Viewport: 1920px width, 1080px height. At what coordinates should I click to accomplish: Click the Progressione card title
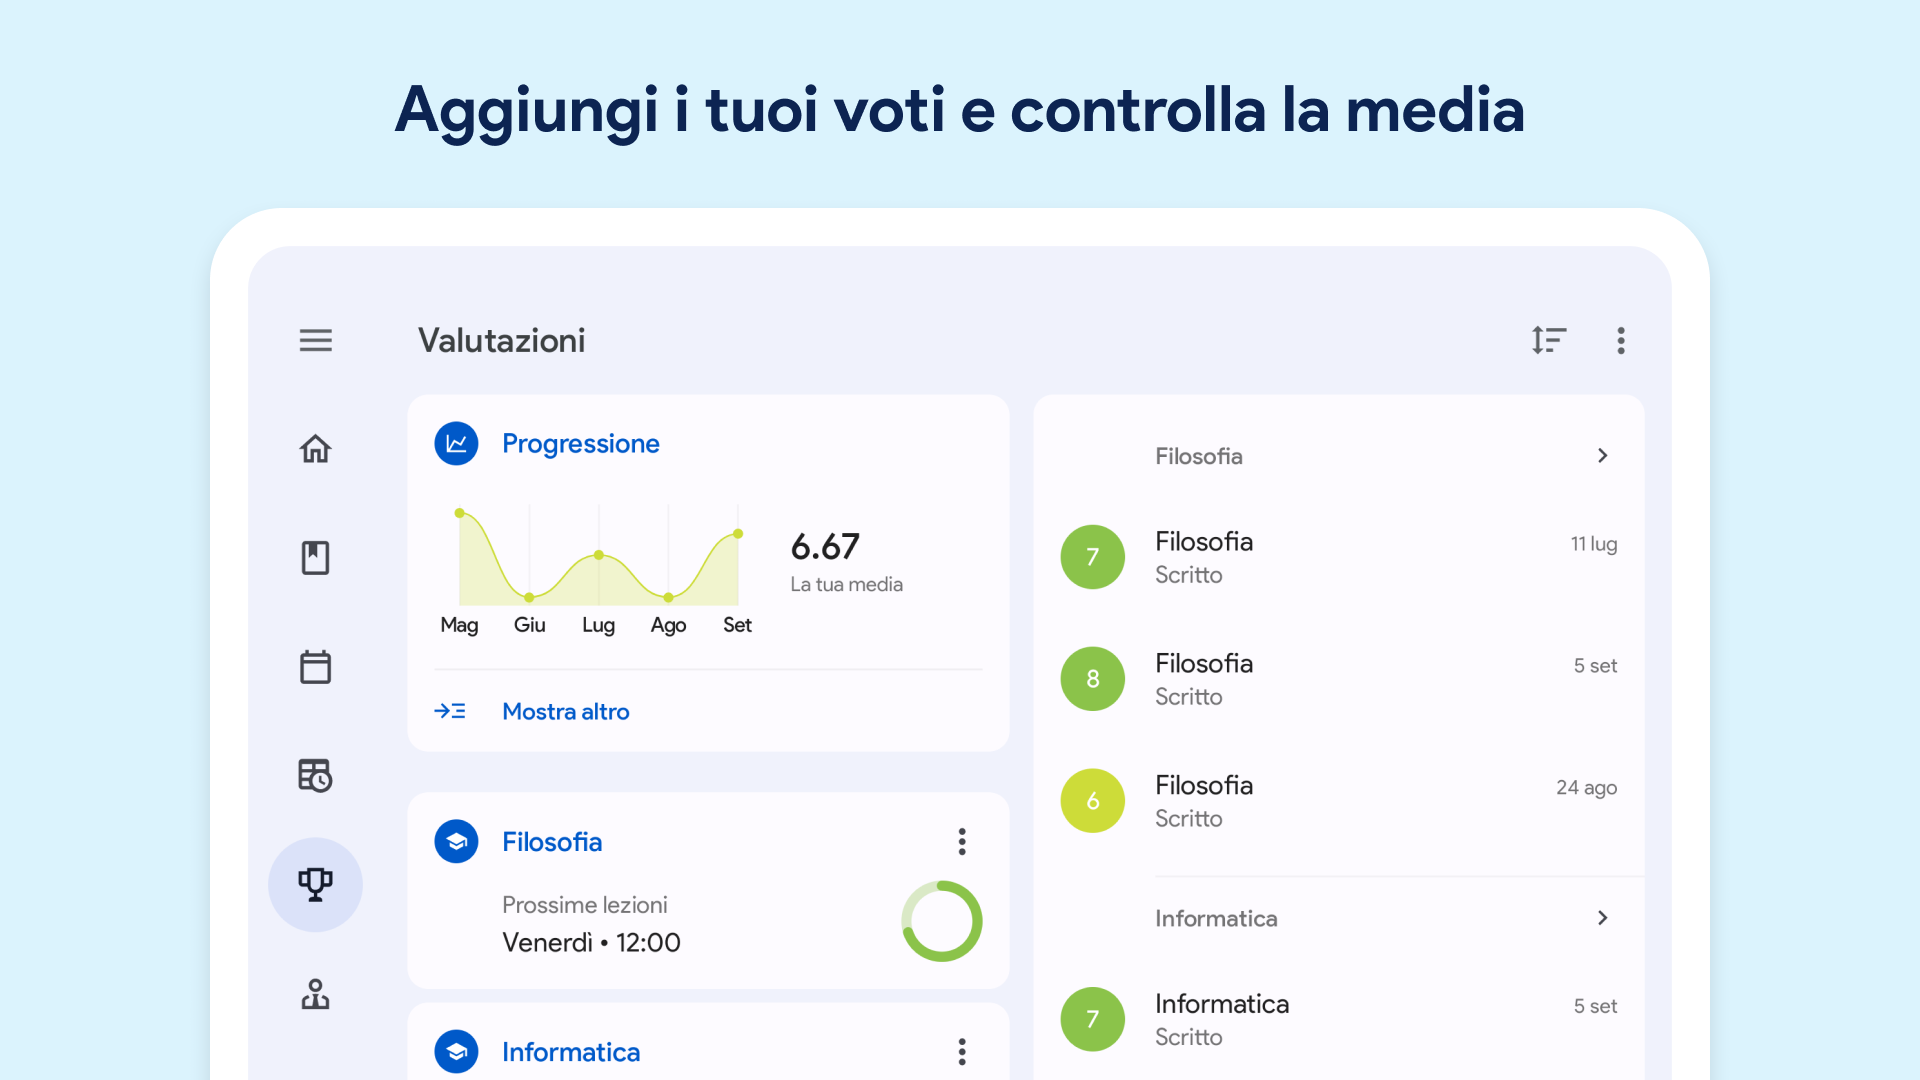[580, 444]
